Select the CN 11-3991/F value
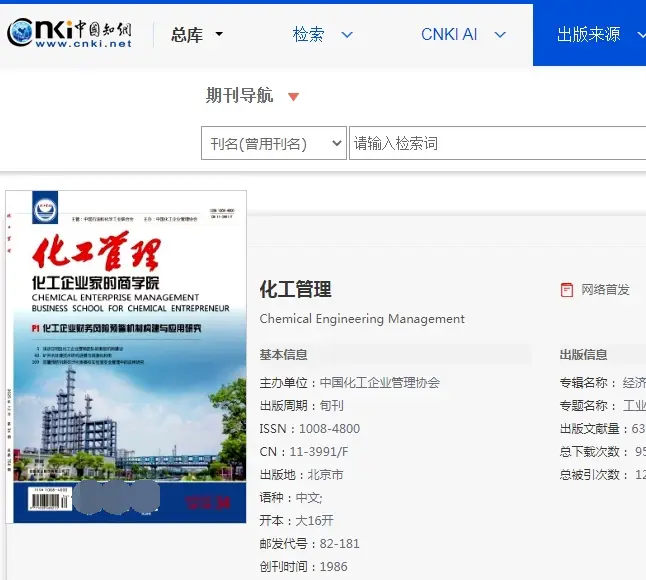 pos(319,452)
